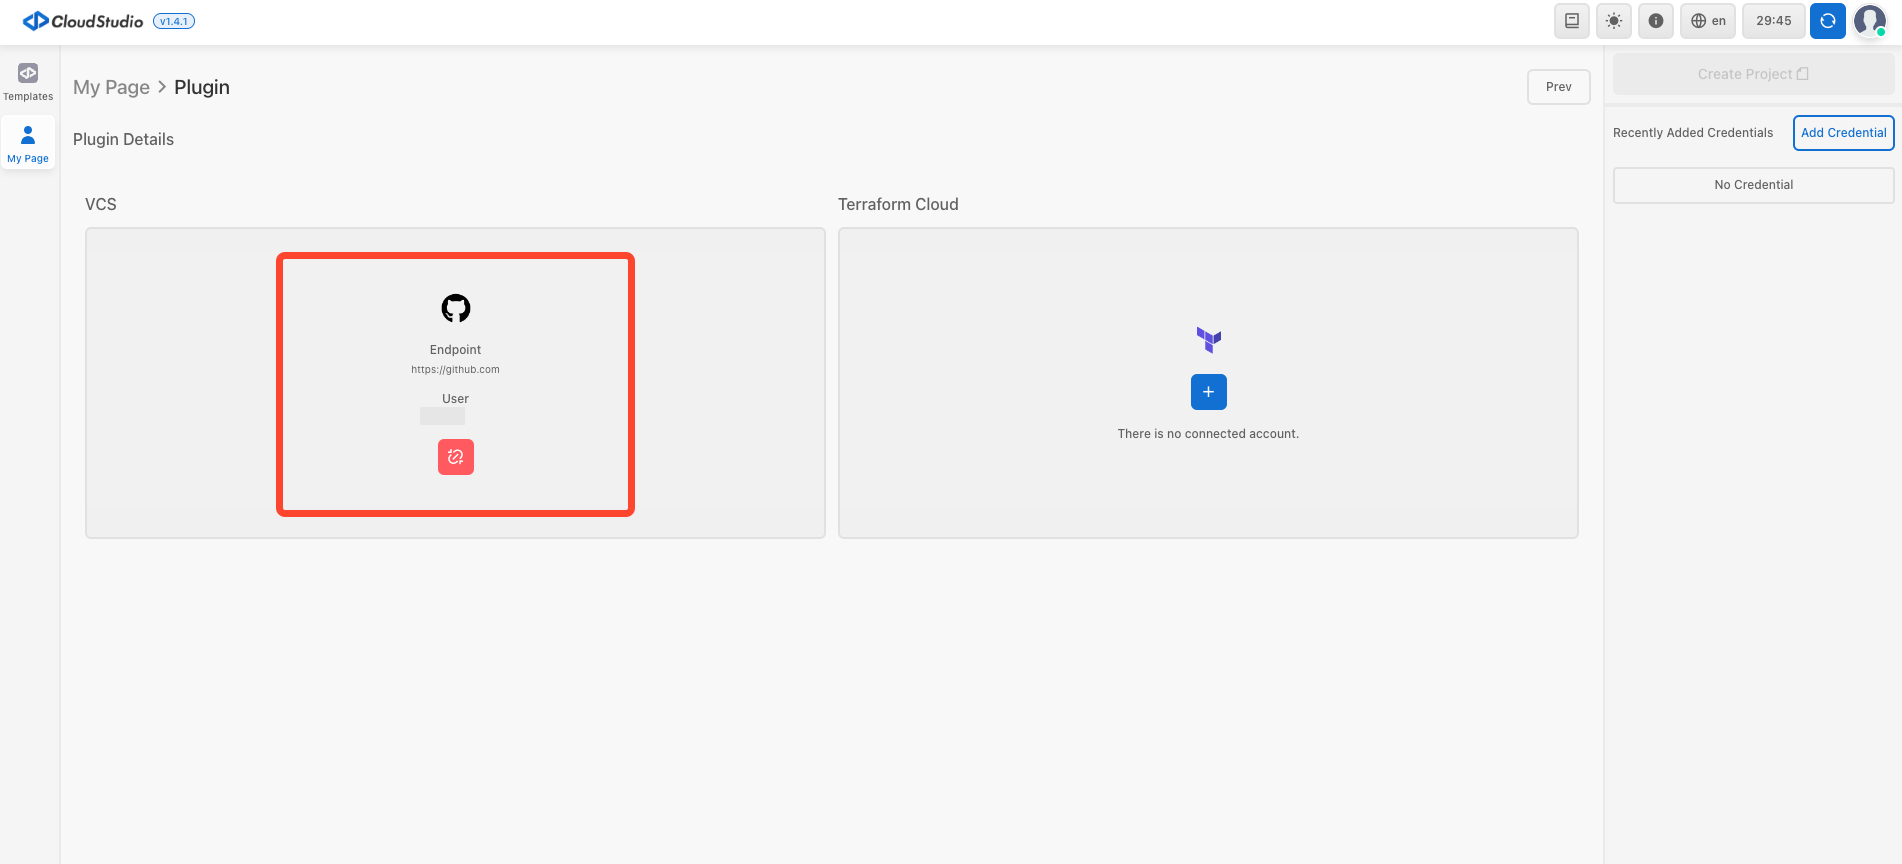Viewport: 1902px width, 864px height.
Task: Add a Terraform Cloud account with plus button
Action: click(1209, 392)
